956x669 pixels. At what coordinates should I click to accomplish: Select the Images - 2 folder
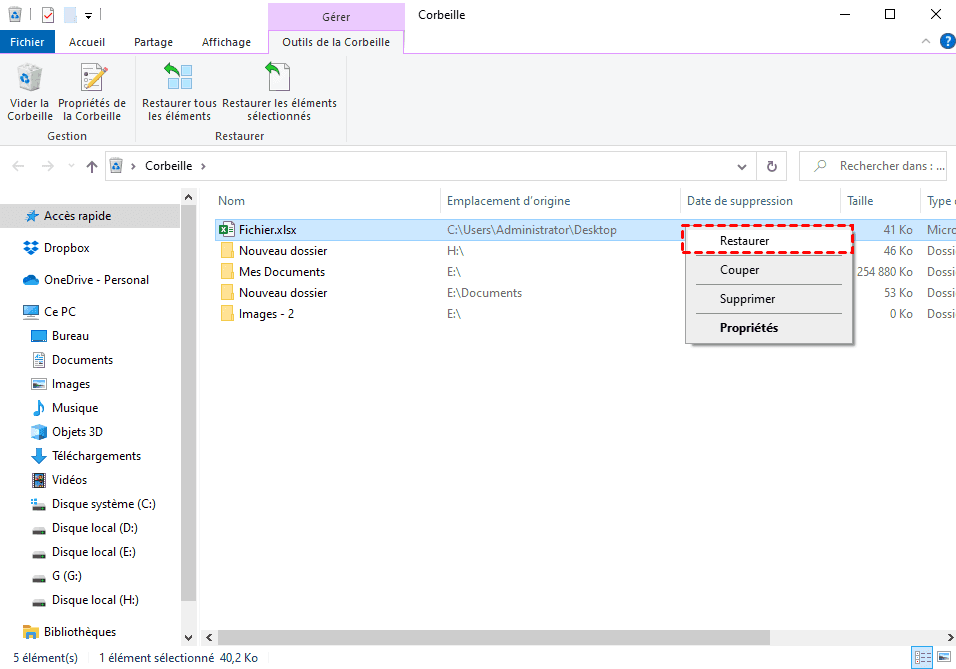click(x=266, y=314)
